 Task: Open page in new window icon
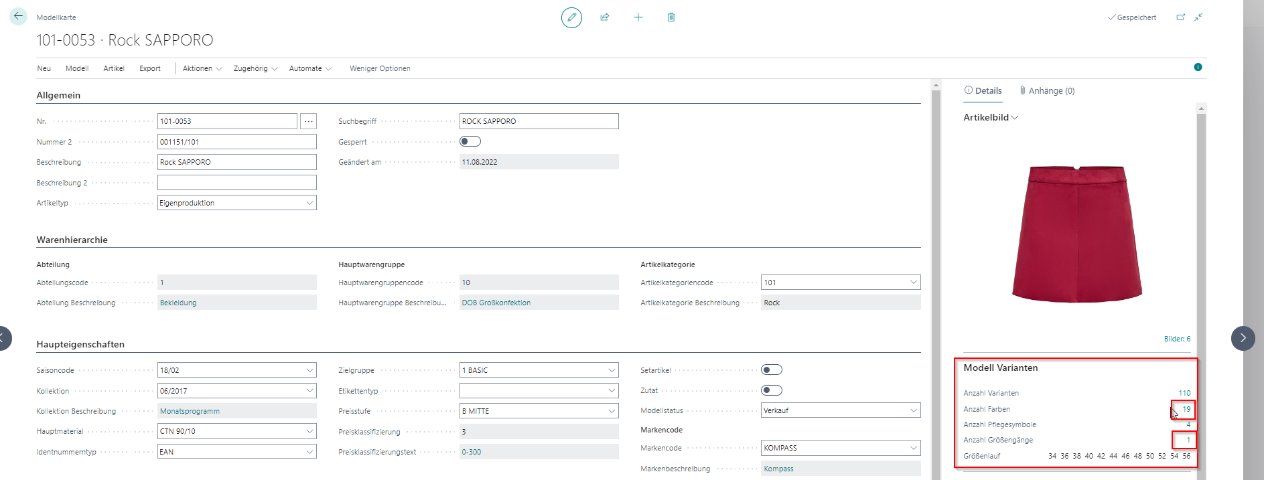pyautogui.click(x=1180, y=17)
